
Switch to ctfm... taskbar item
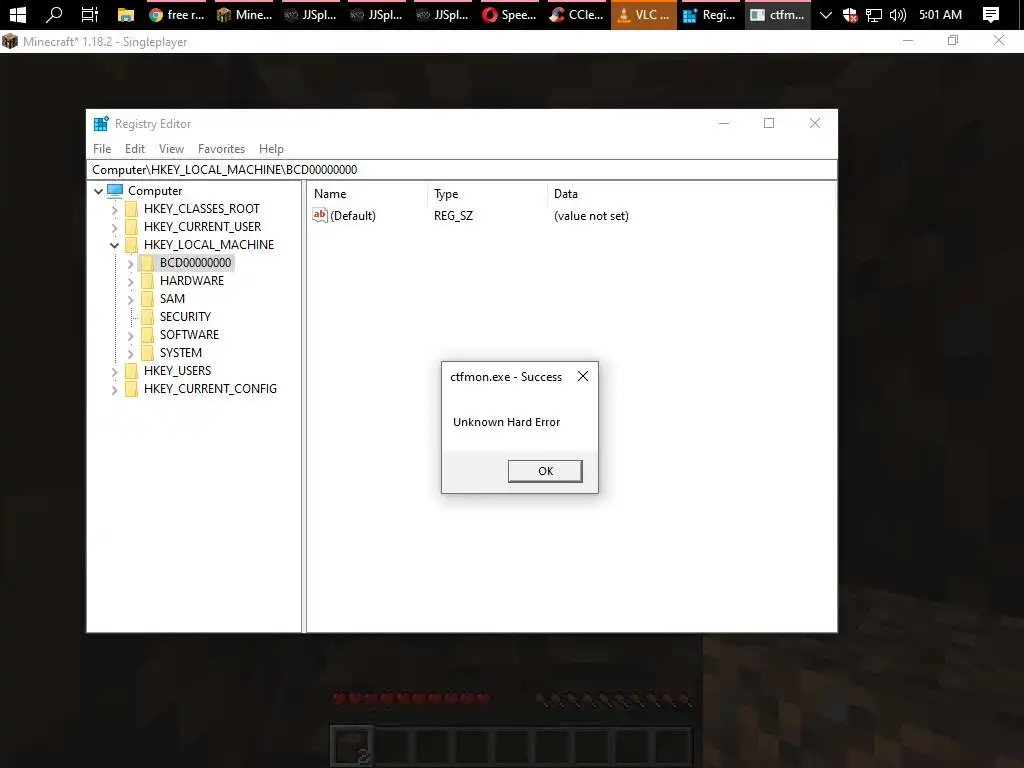pyautogui.click(x=777, y=14)
